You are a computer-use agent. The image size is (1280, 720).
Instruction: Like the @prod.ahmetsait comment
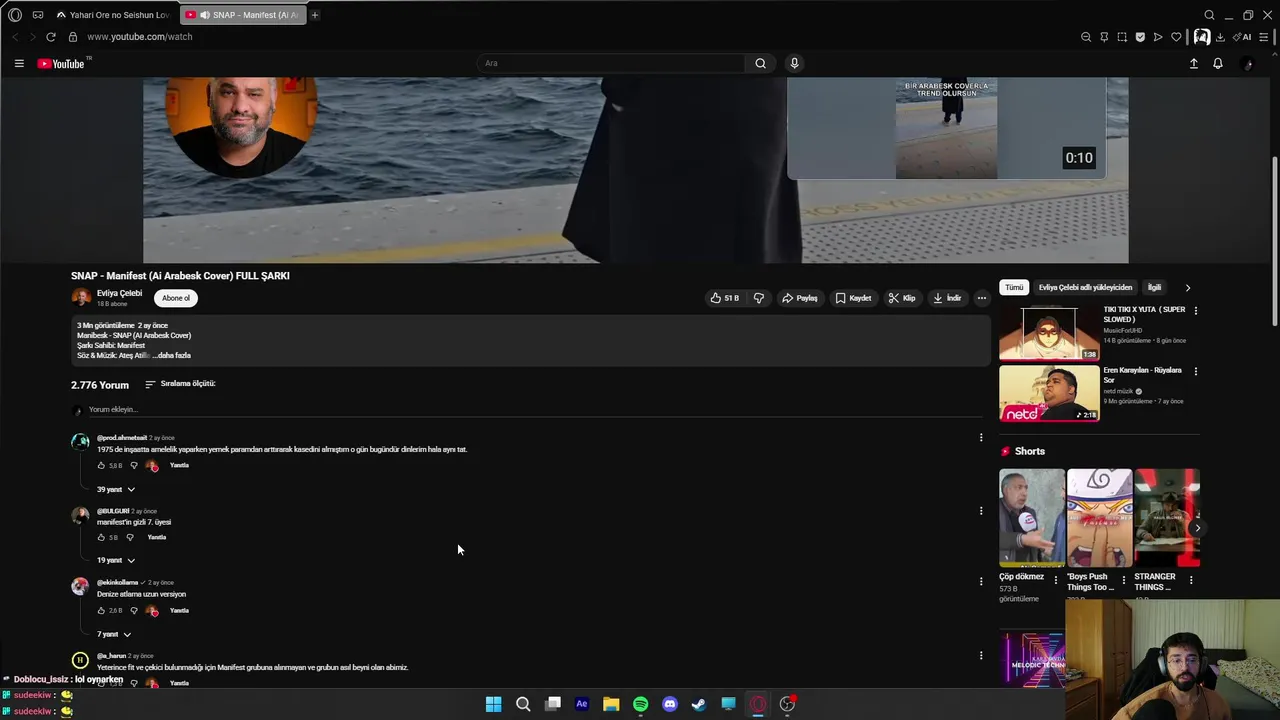click(101, 465)
